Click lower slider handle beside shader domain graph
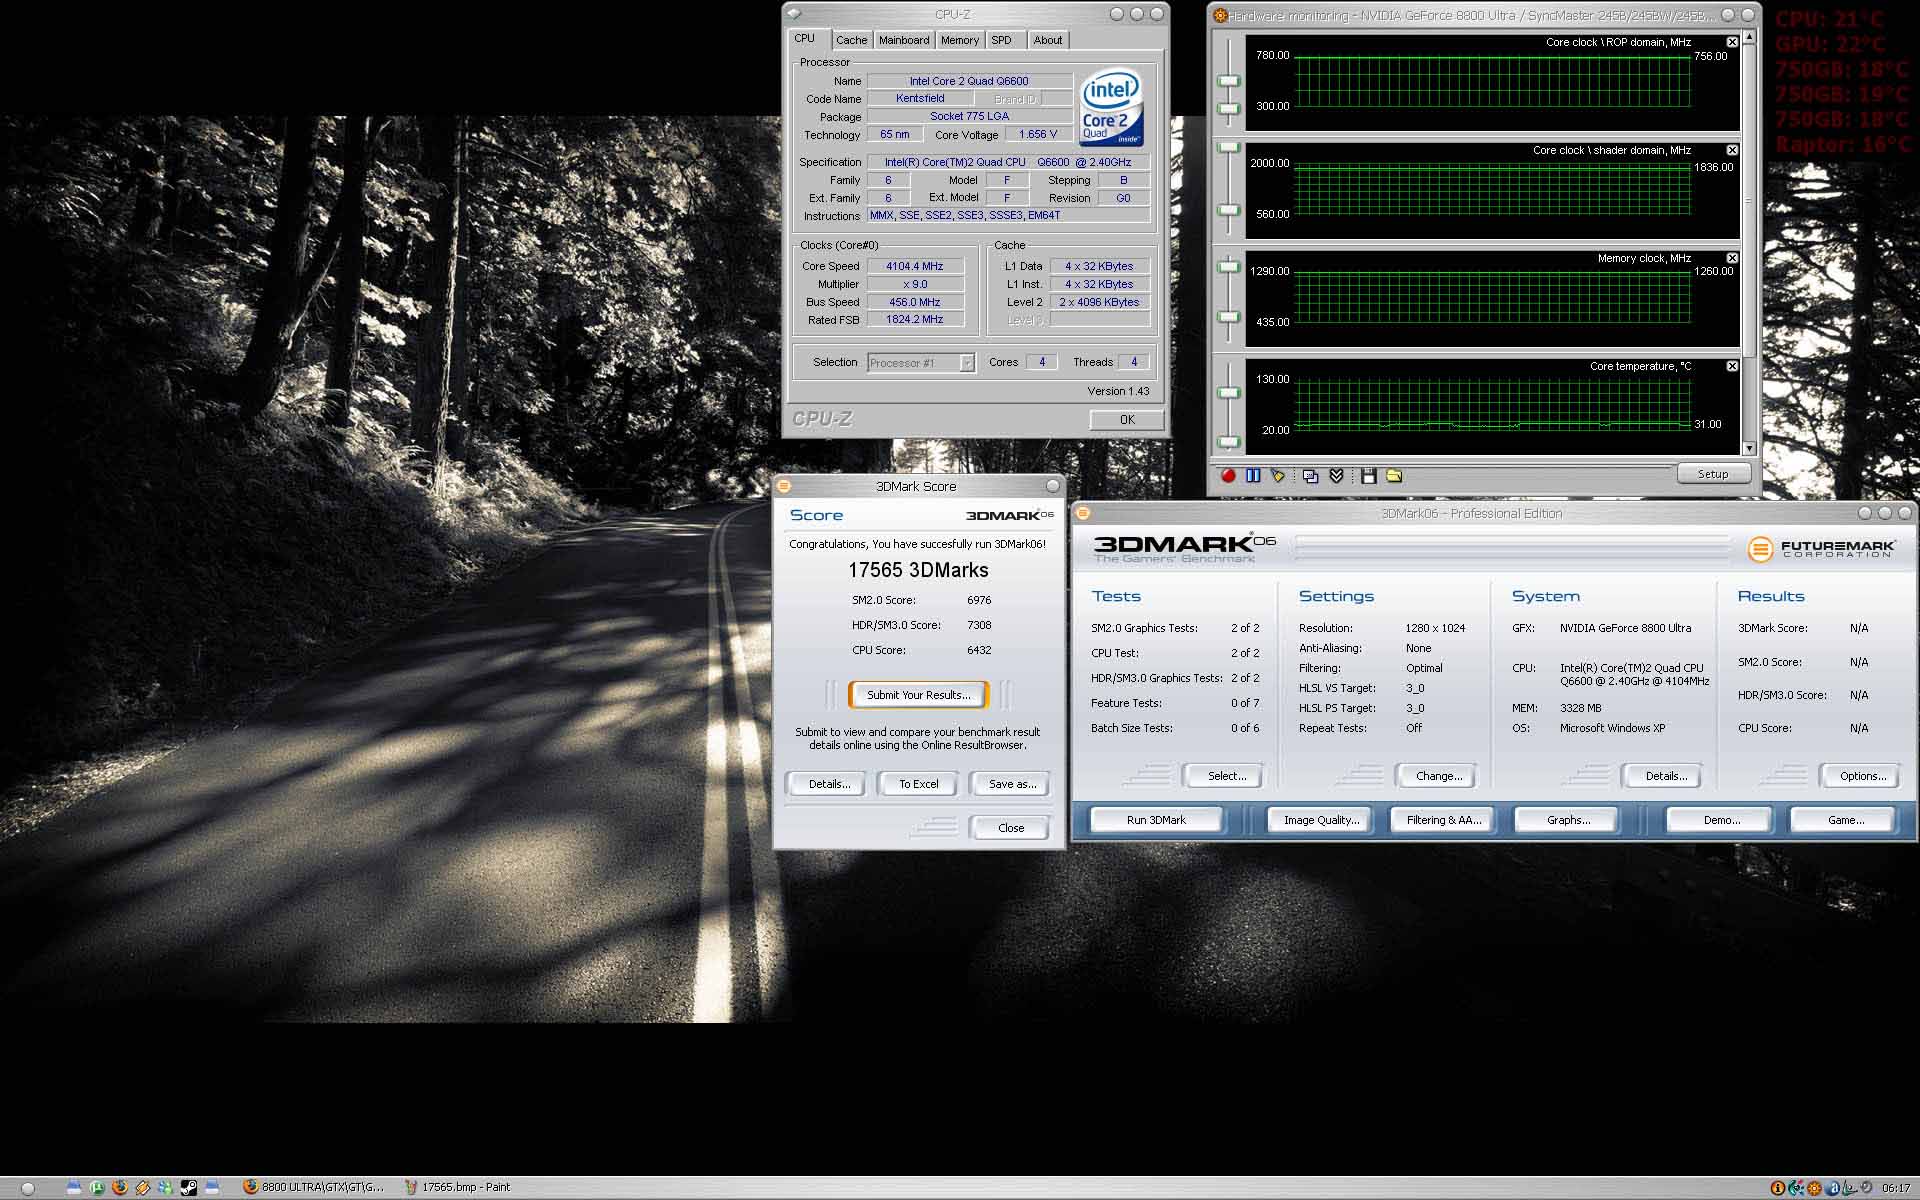Image resolution: width=1920 pixels, height=1200 pixels. [x=1229, y=210]
